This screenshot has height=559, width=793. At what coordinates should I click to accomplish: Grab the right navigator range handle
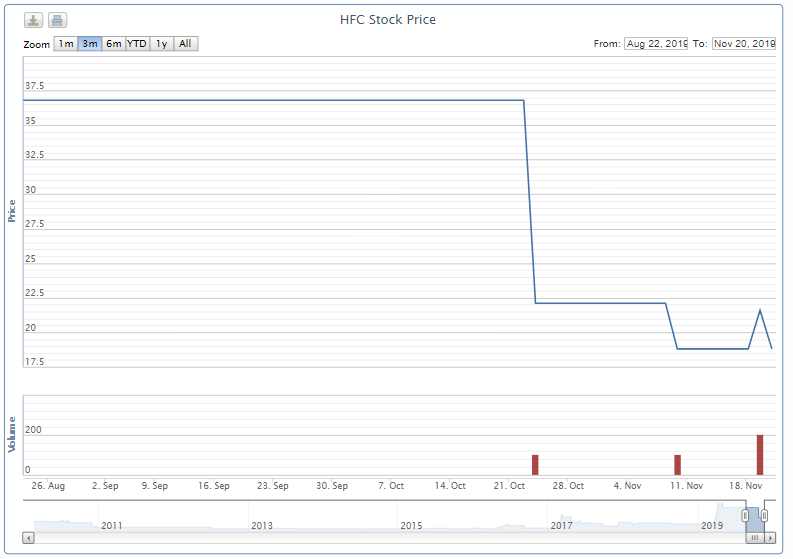[x=764, y=515]
